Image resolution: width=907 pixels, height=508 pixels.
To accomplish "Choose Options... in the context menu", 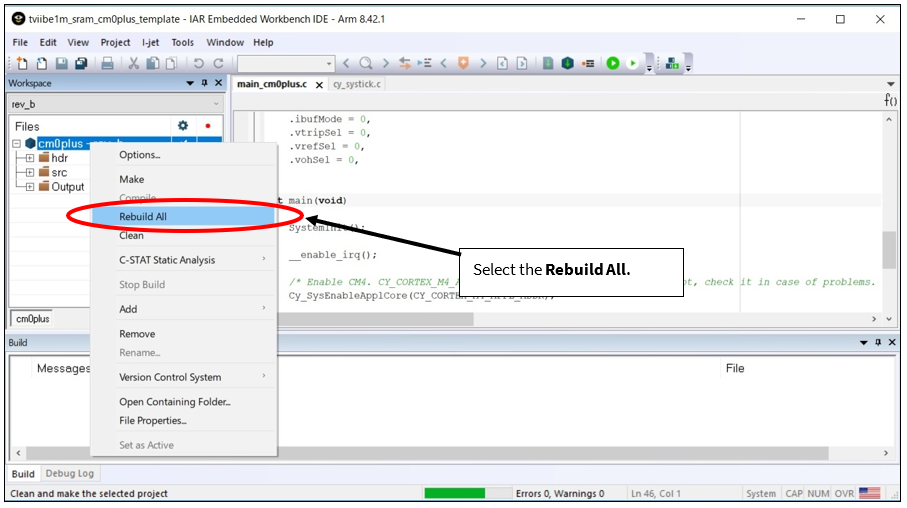I will (x=184, y=154).
